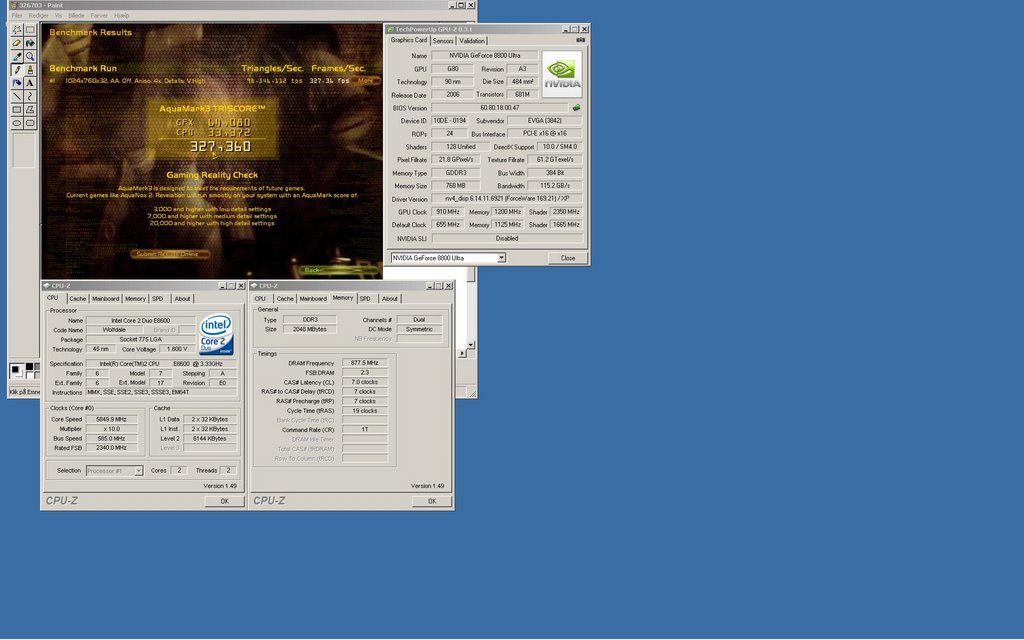The image size is (1024, 640).
Task: Open About tab in right CPU-Z window
Action: click(x=390, y=298)
